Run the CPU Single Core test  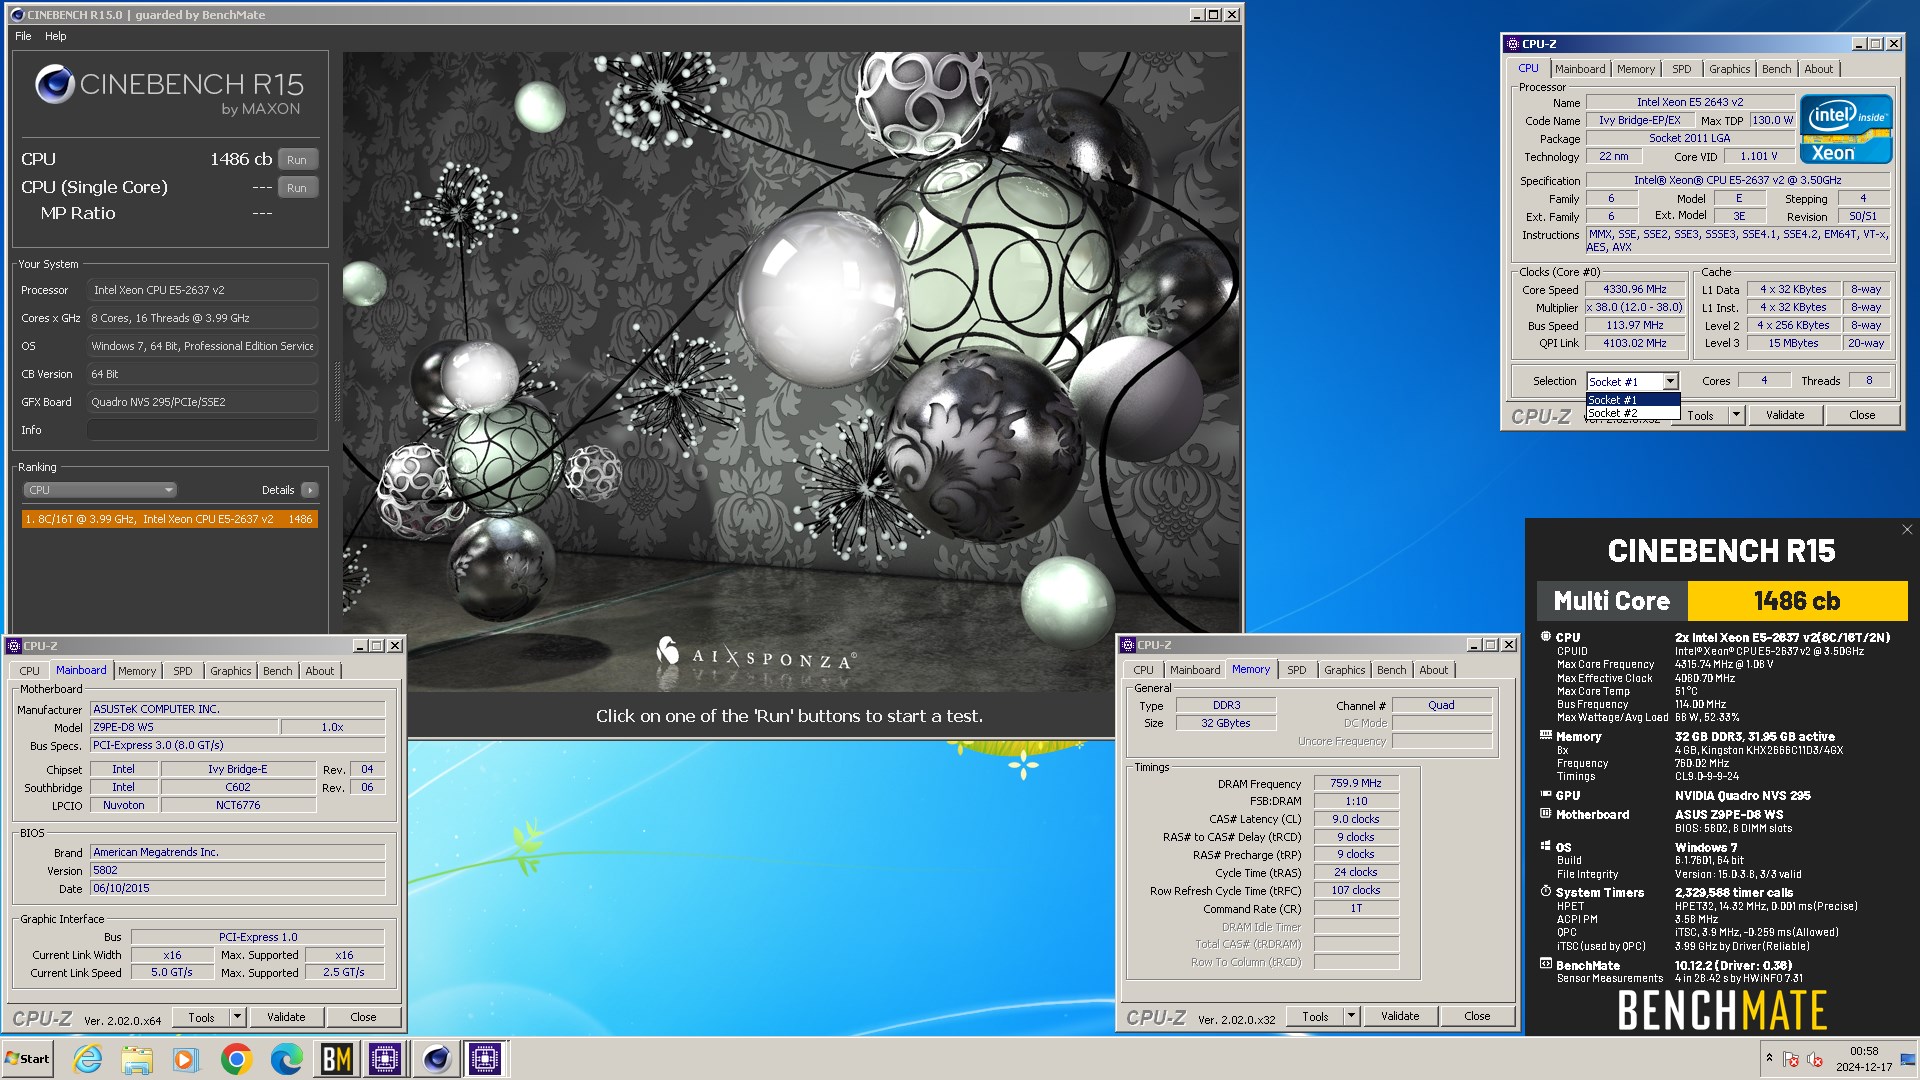[x=297, y=188]
